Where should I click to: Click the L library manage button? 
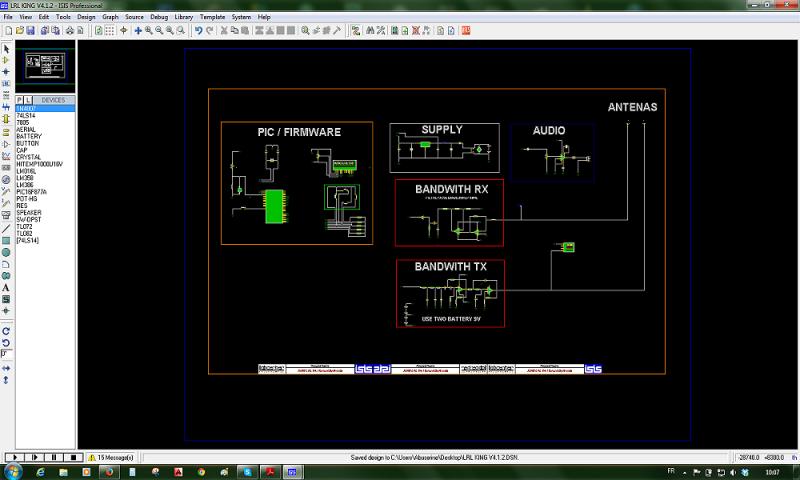click(x=28, y=100)
